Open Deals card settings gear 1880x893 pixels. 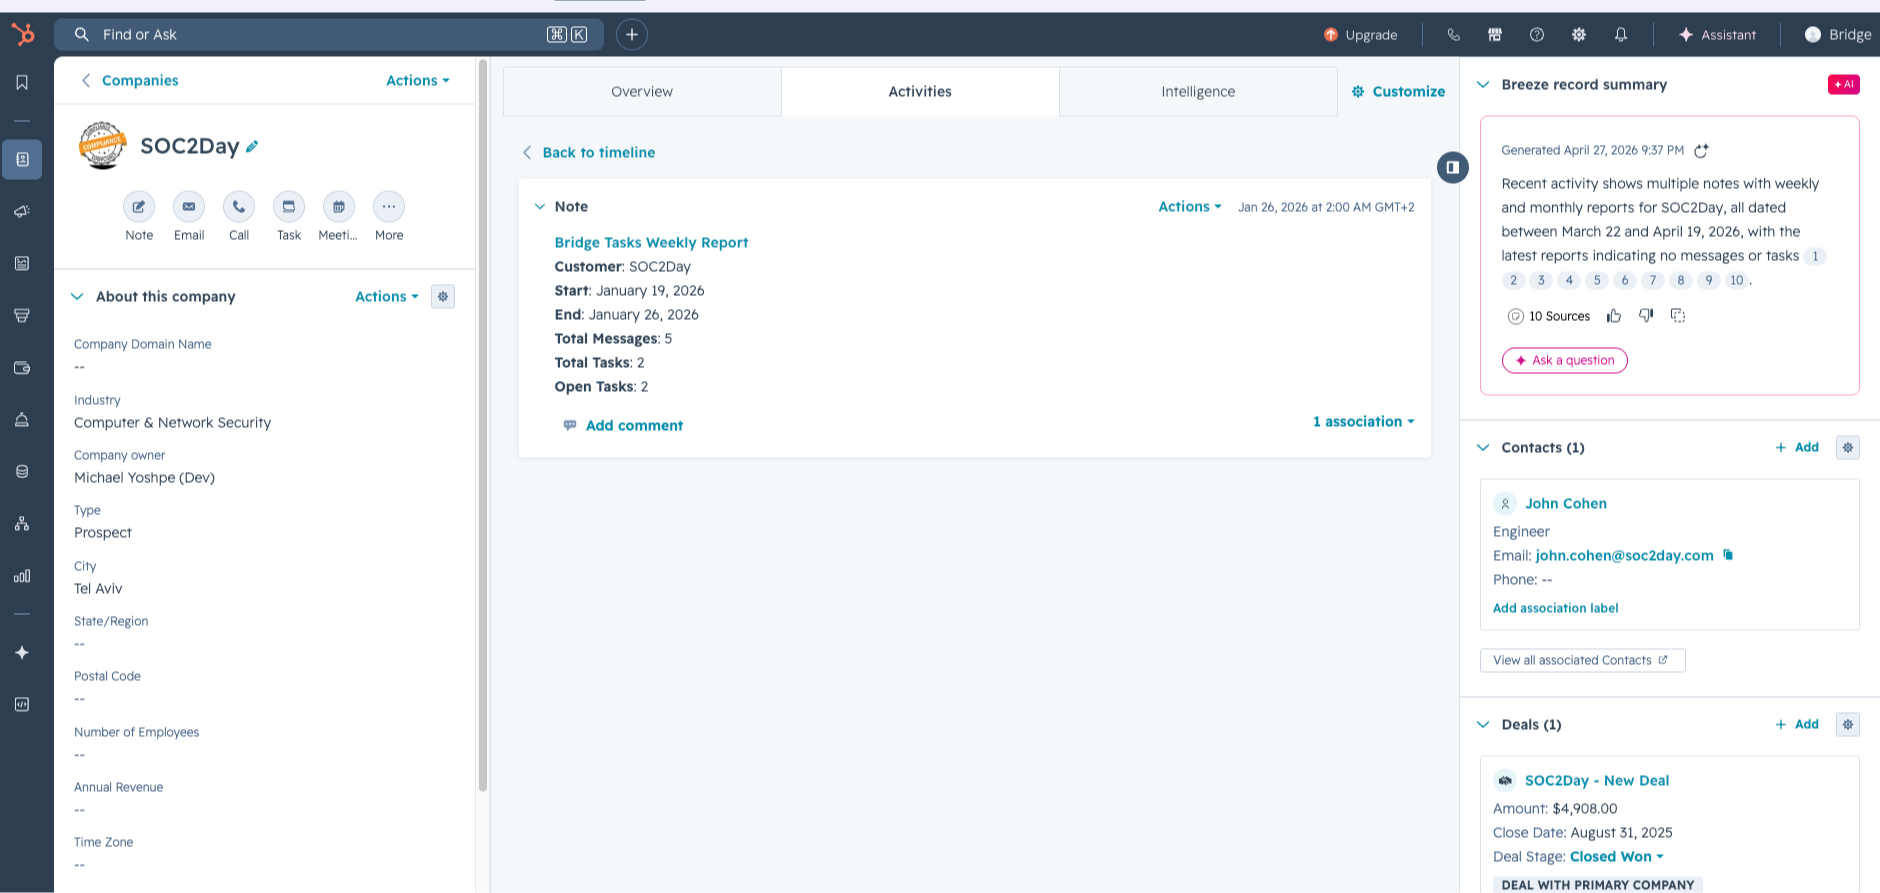click(x=1848, y=724)
